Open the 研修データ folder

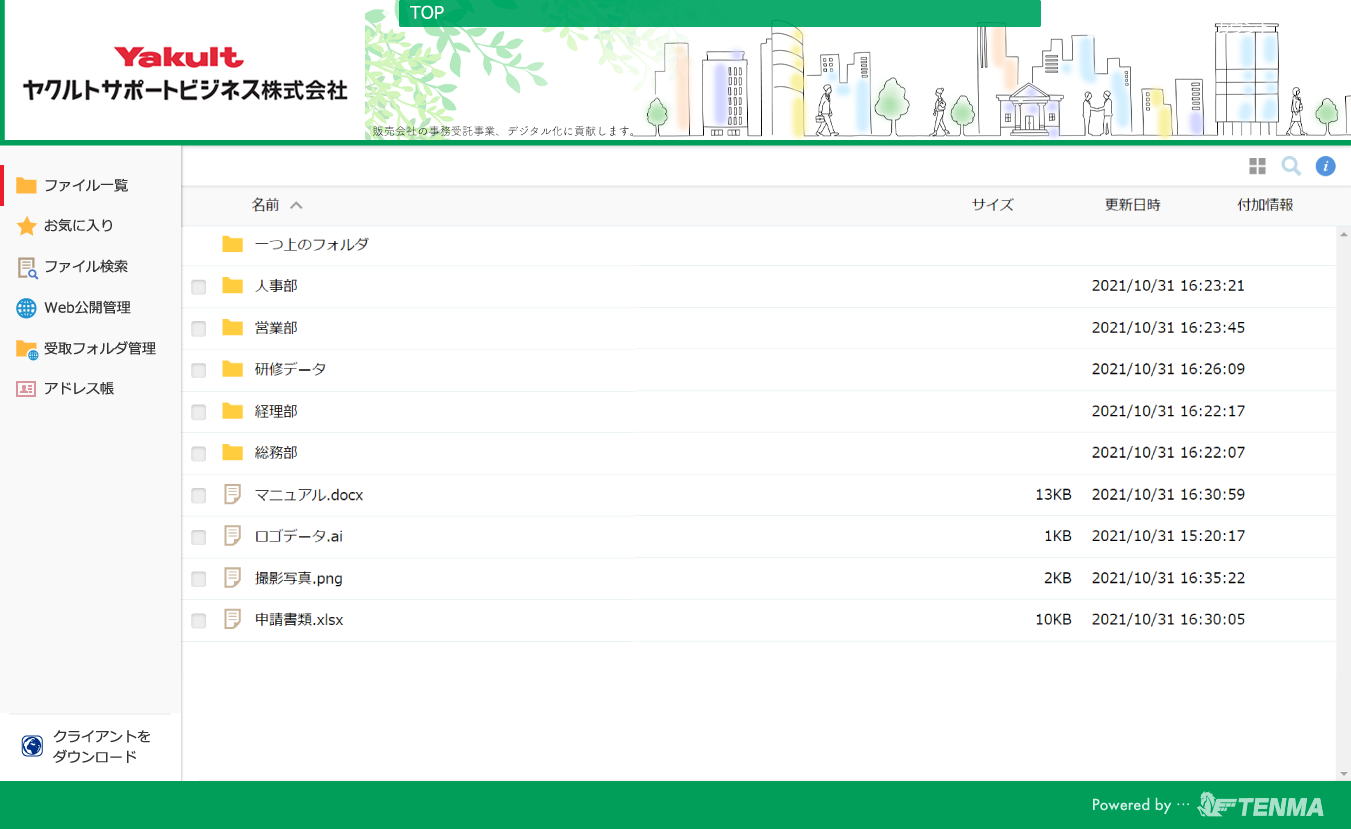coord(290,369)
